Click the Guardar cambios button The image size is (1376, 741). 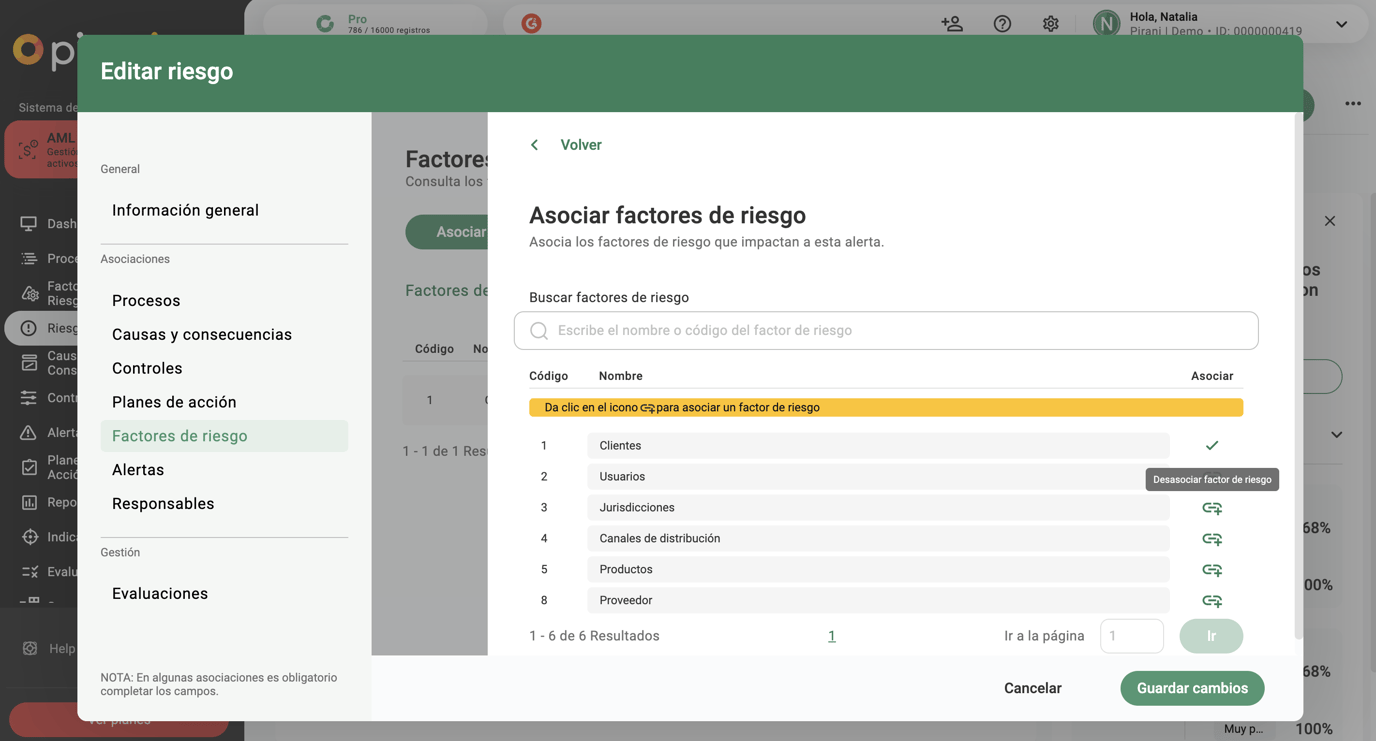pos(1192,688)
